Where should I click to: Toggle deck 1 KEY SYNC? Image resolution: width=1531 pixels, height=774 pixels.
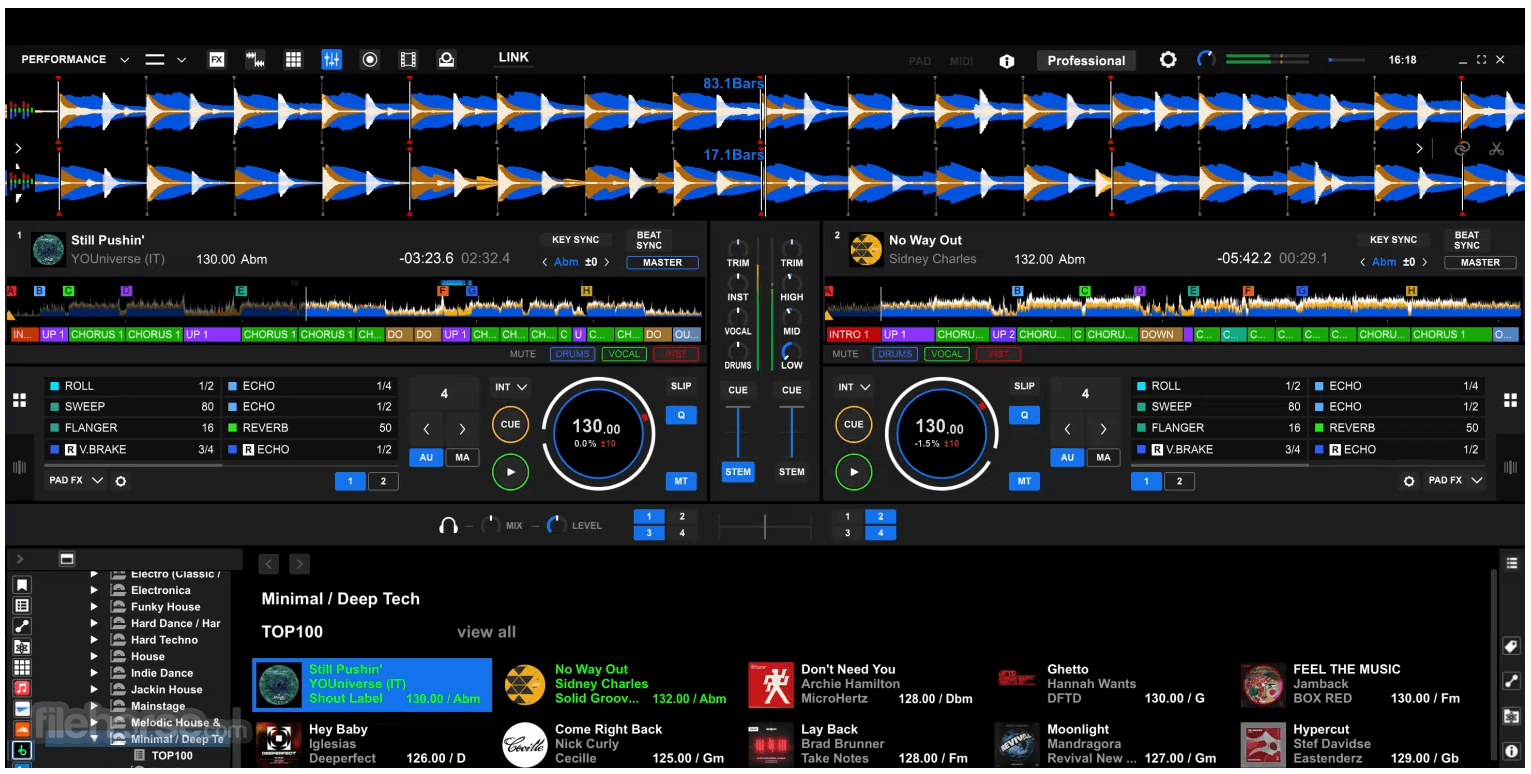click(x=576, y=240)
